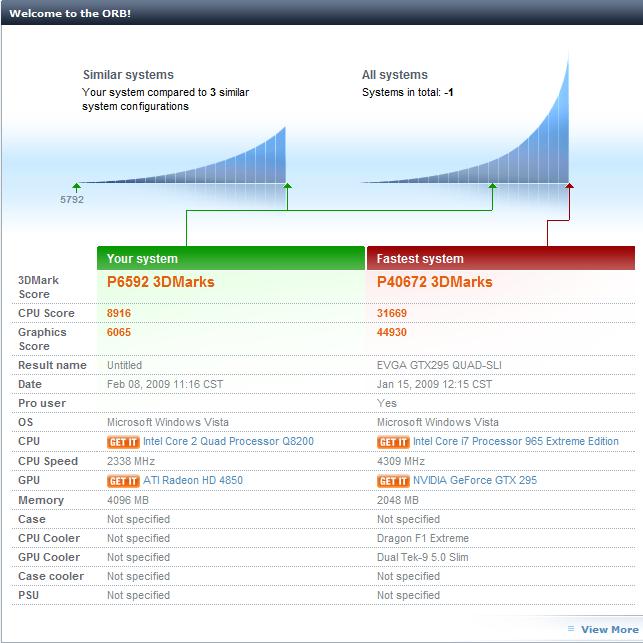This screenshot has width=643, height=643.
Task: Click graphics score value 6065
Action: [x=119, y=332]
